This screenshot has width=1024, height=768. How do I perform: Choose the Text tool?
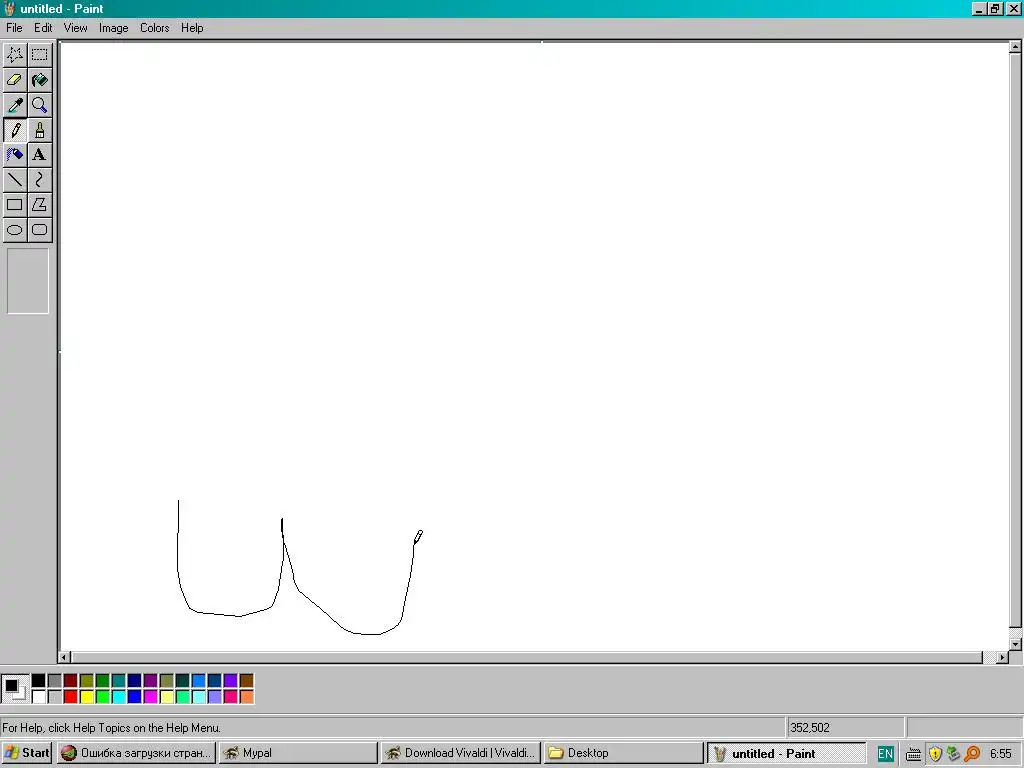pos(40,155)
